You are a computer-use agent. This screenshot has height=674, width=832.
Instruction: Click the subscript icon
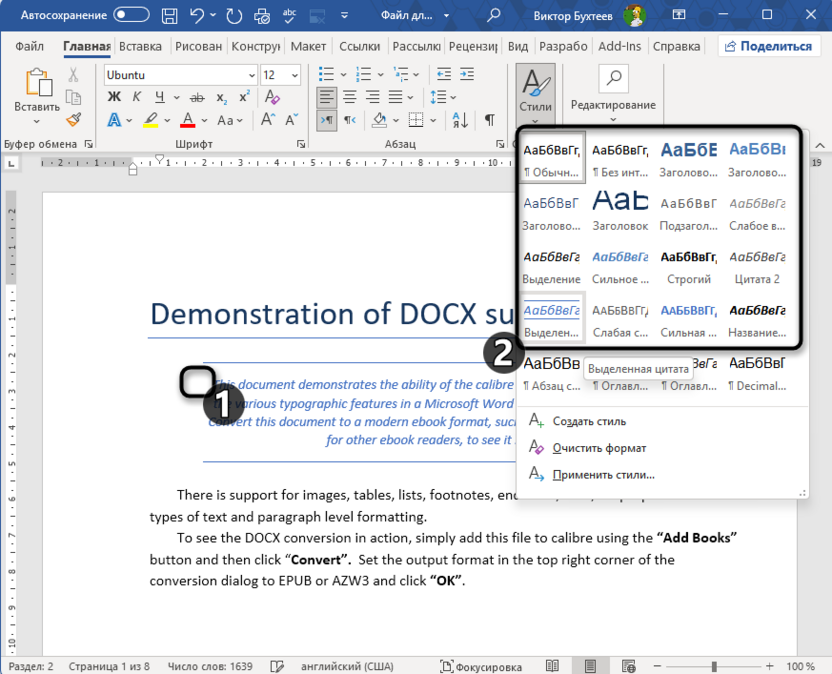(x=221, y=97)
